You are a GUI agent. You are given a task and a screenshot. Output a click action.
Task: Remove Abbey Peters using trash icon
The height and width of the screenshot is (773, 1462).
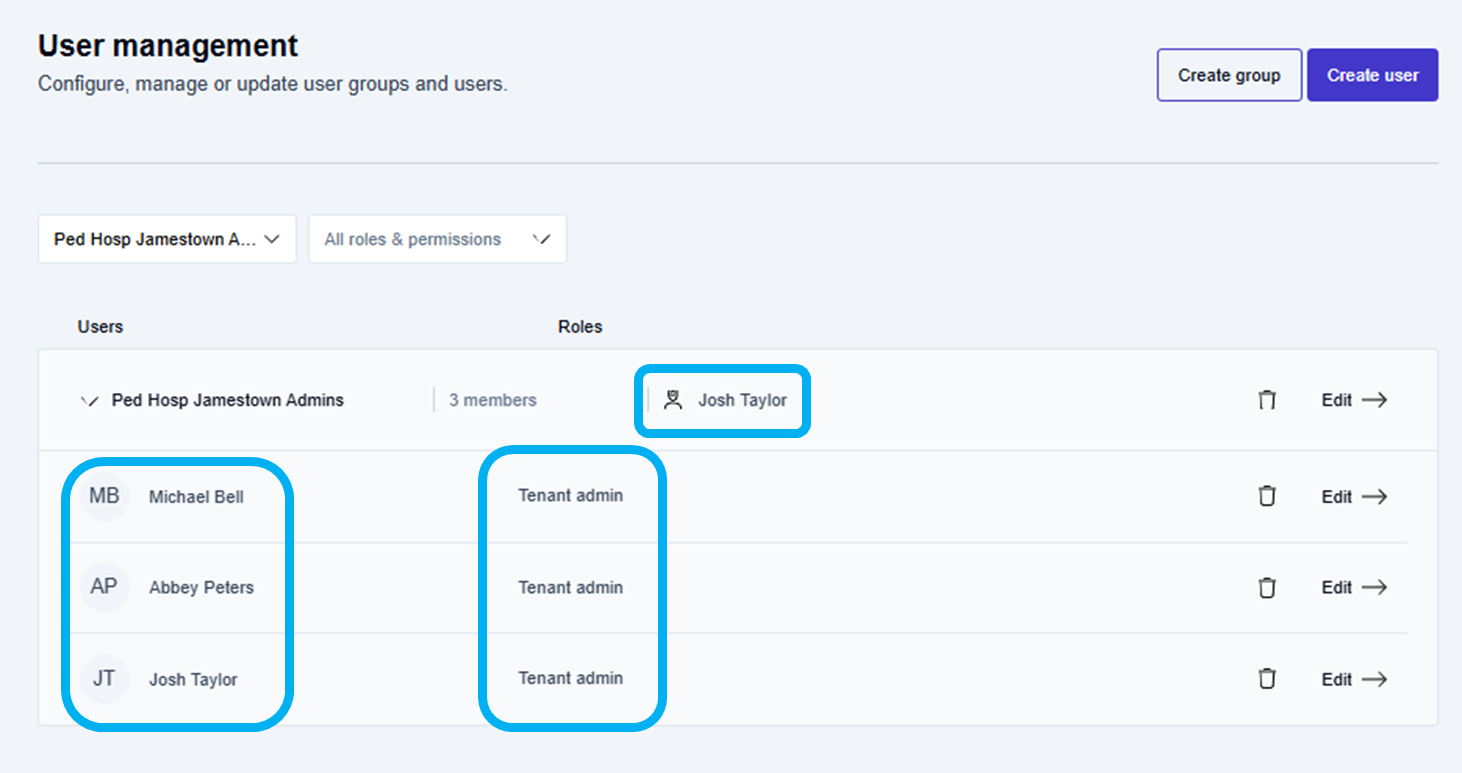tap(1267, 587)
